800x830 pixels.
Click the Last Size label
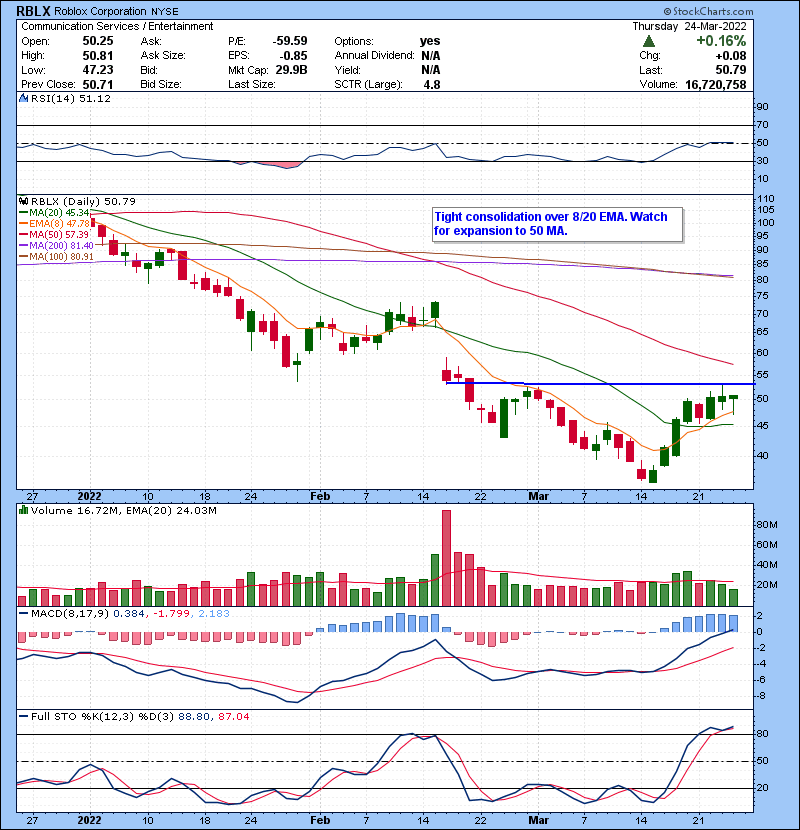[251, 85]
